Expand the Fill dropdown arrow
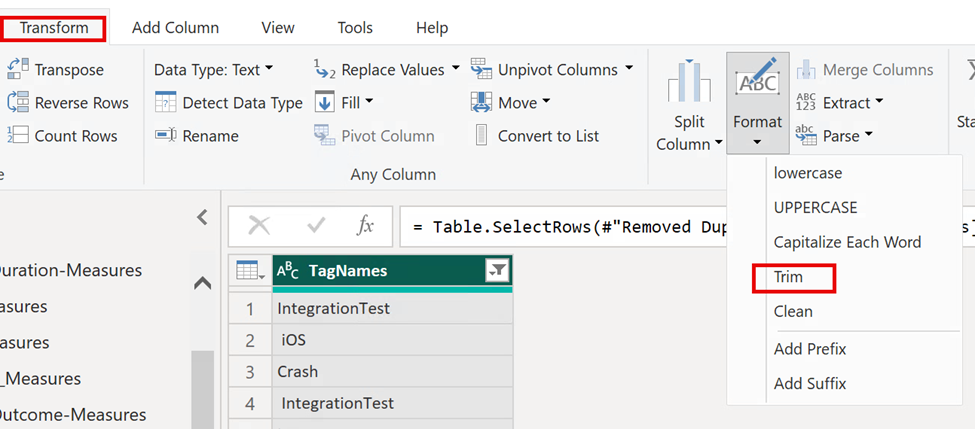Image resolution: width=975 pixels, height=429 pixels. (369, 101)
